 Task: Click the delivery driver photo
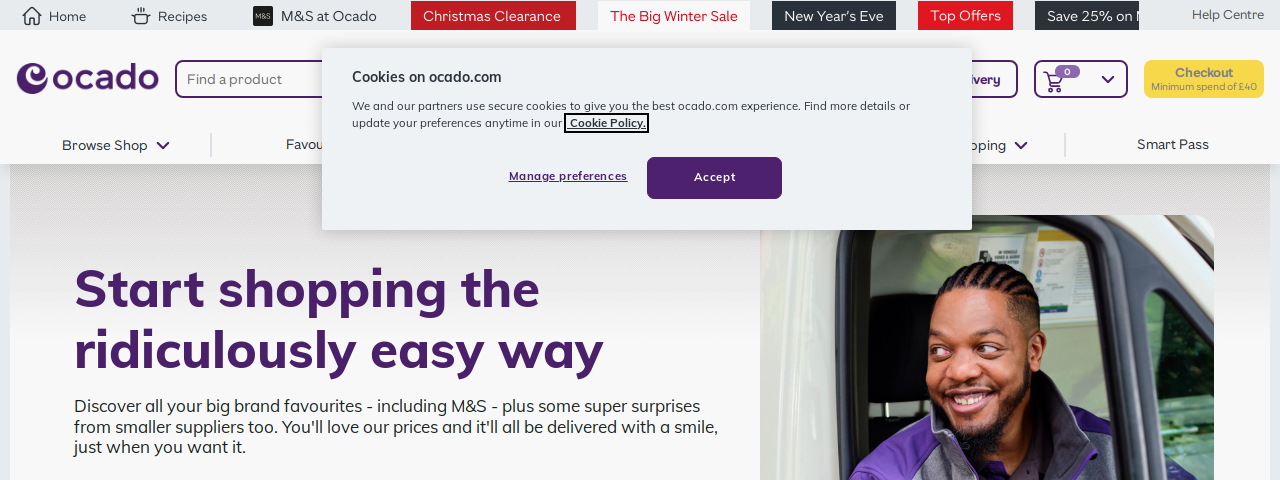987,347
